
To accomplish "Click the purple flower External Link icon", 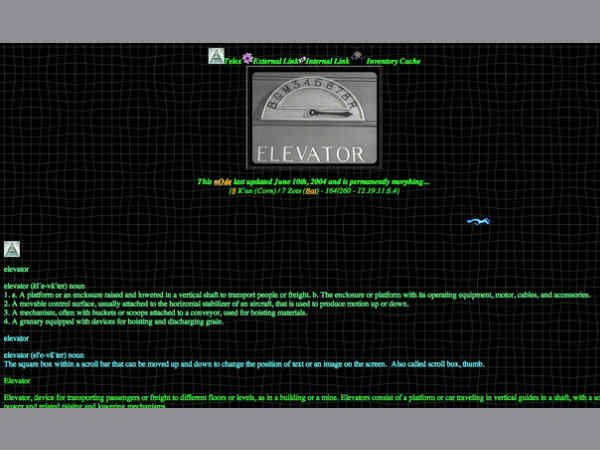I will click(247, 58).
